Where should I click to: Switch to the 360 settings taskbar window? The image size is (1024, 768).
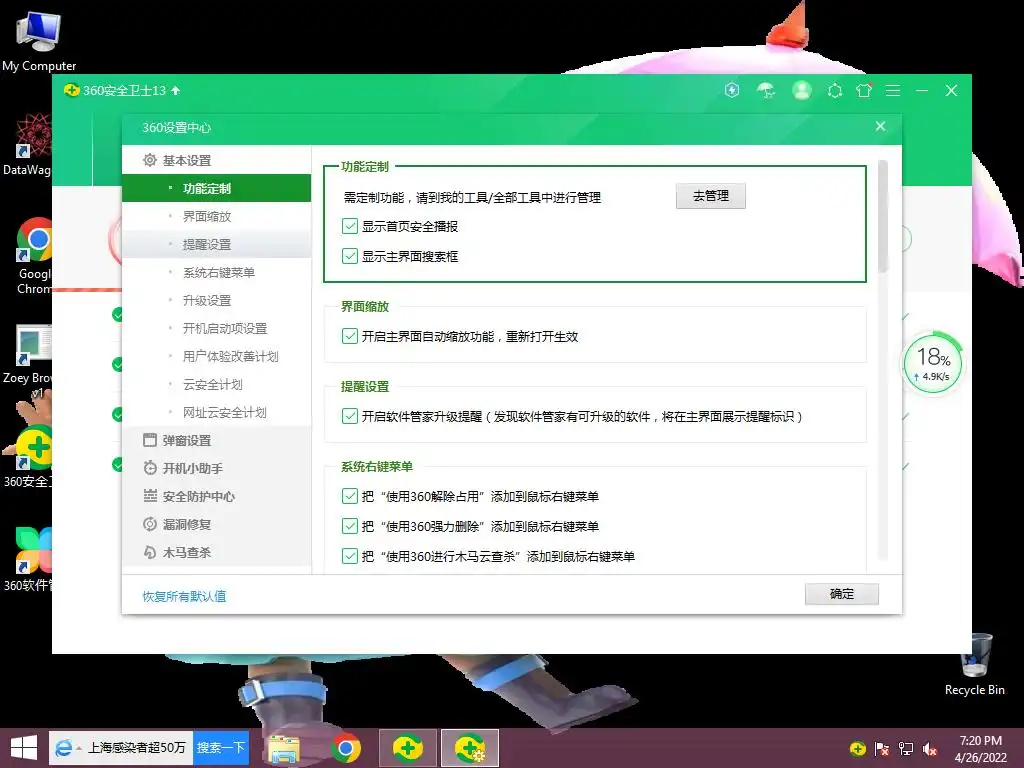(x=470, y=748)
